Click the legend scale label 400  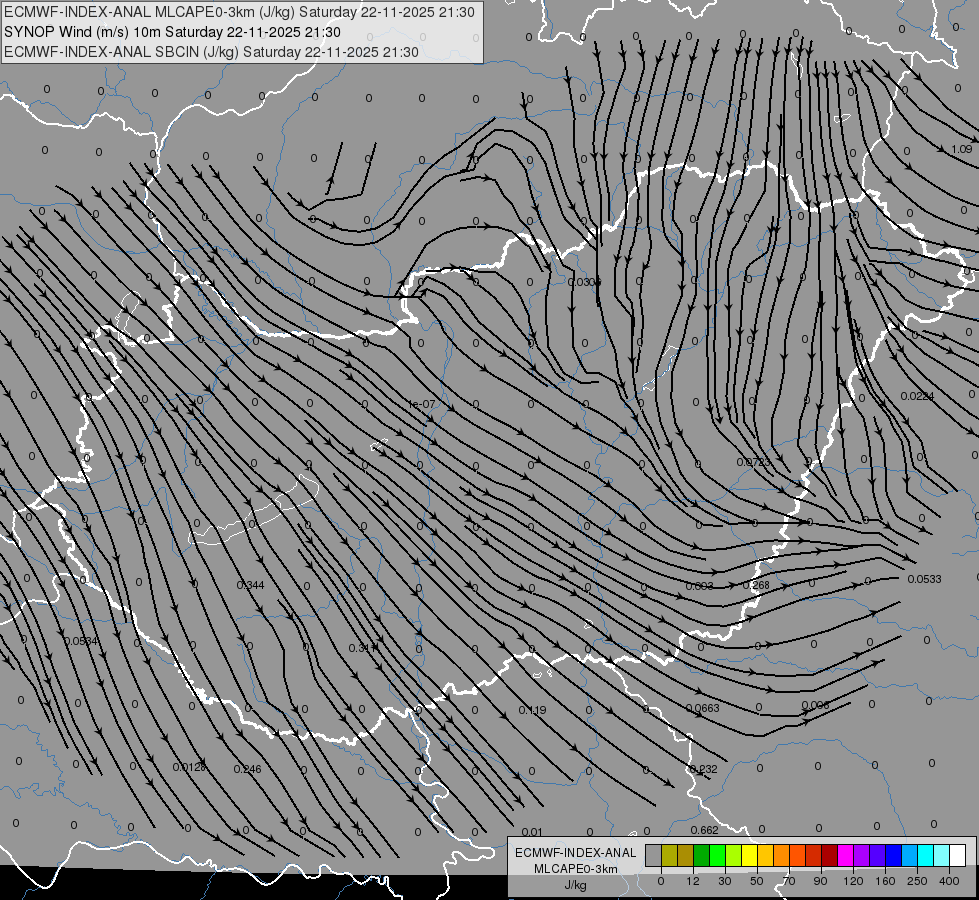click(949, 881)
